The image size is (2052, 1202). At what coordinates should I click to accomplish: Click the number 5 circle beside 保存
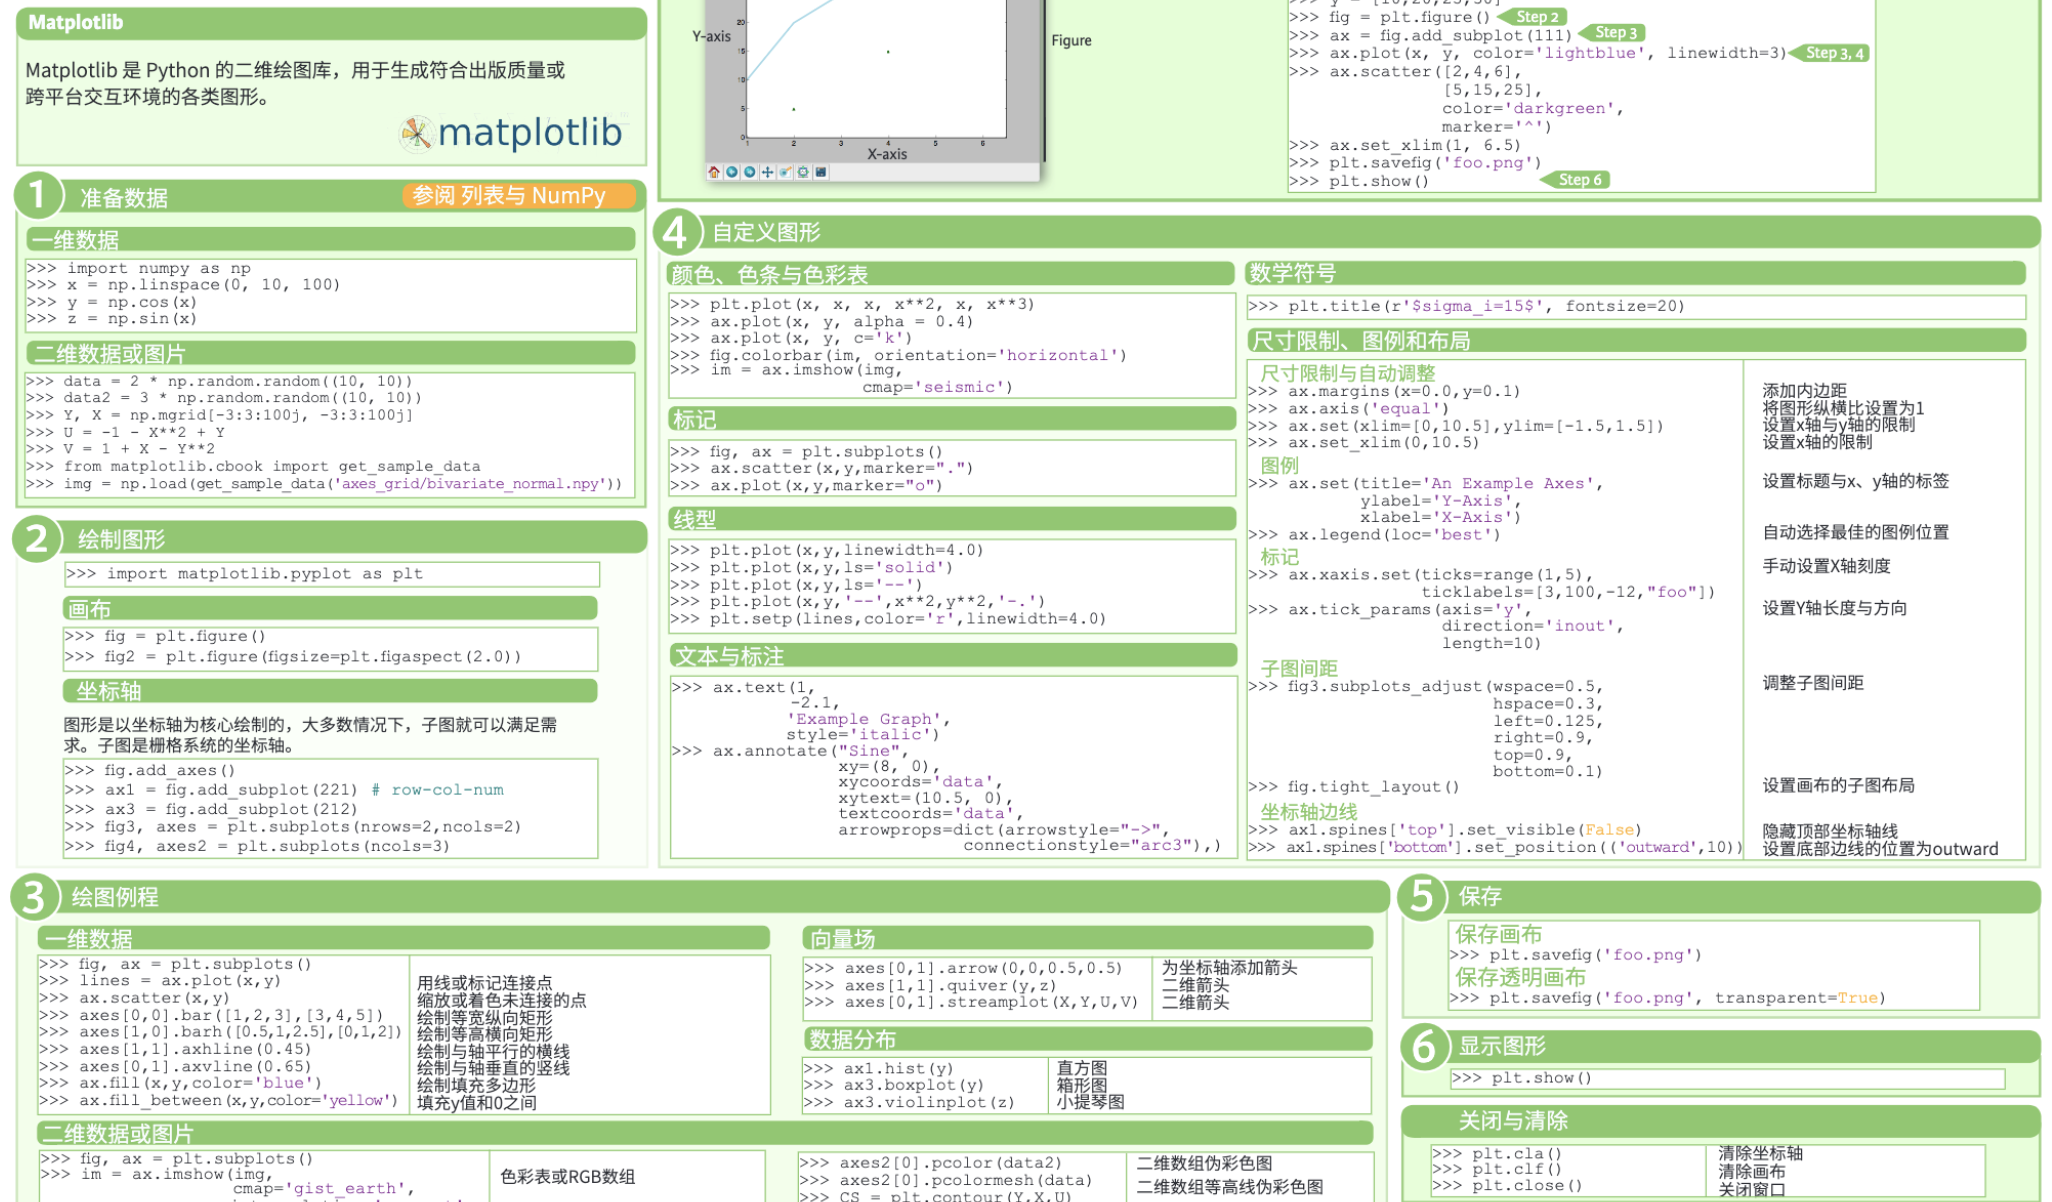pyautogui.click(x=1423, y=896)
